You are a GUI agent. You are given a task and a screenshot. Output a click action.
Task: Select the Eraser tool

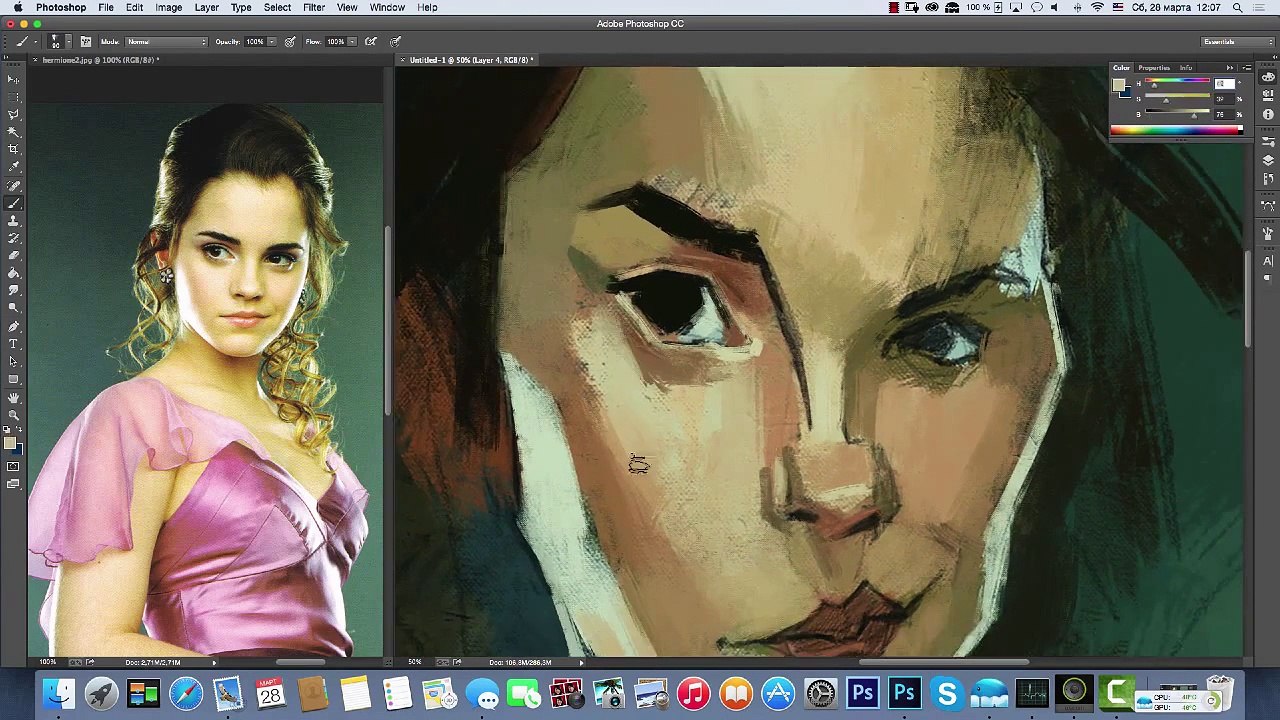[x=13, y=255]
